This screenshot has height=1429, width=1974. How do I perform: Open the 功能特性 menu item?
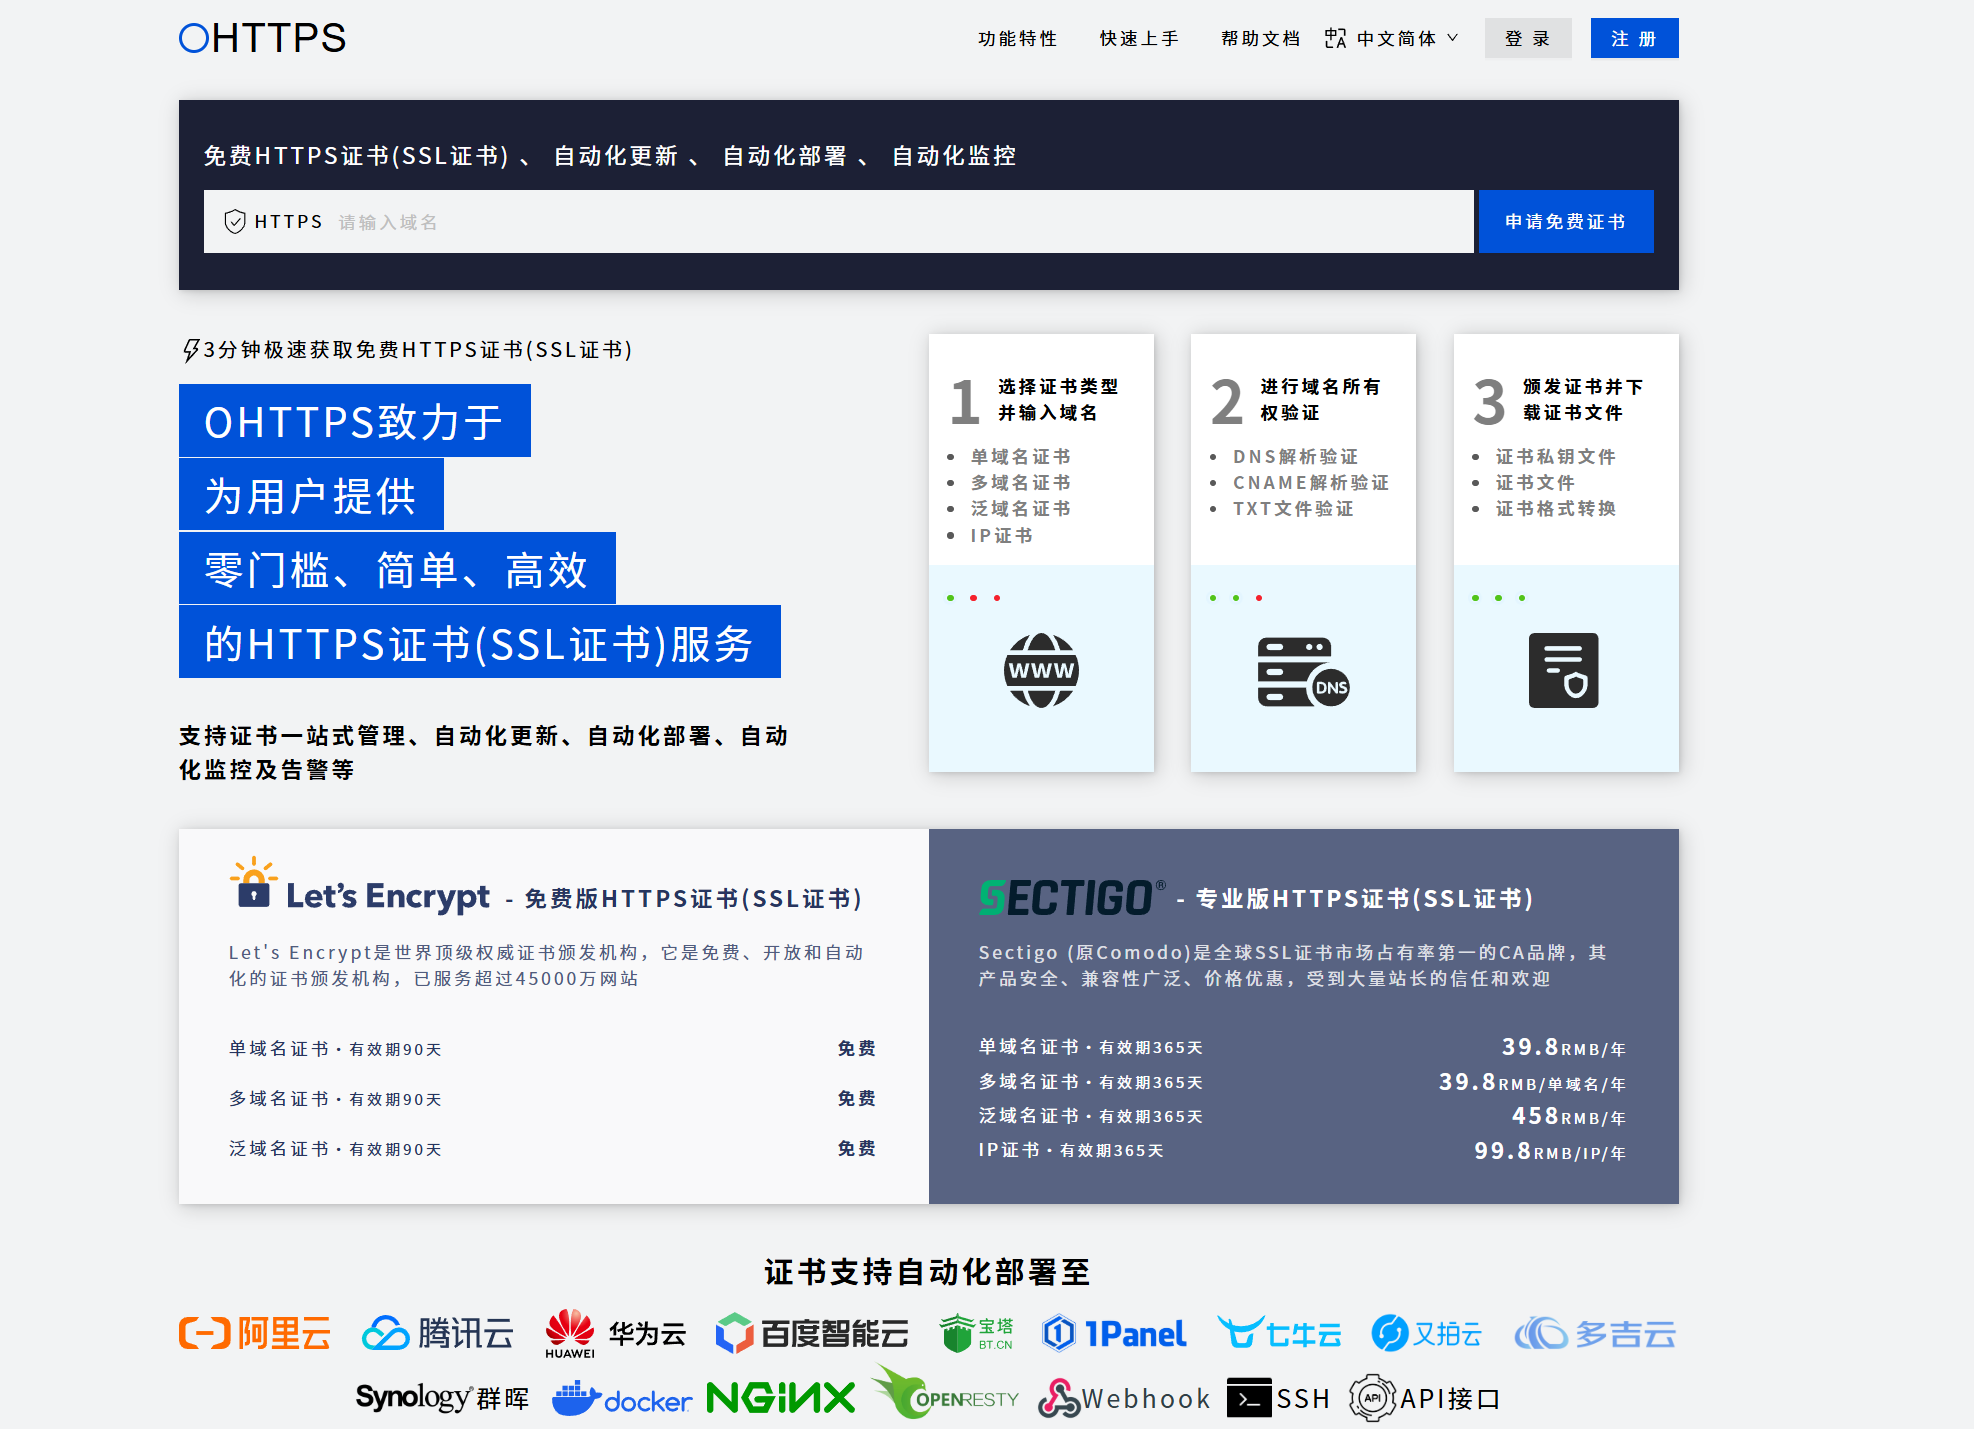pyautogui.click(x=1017, y=38)
